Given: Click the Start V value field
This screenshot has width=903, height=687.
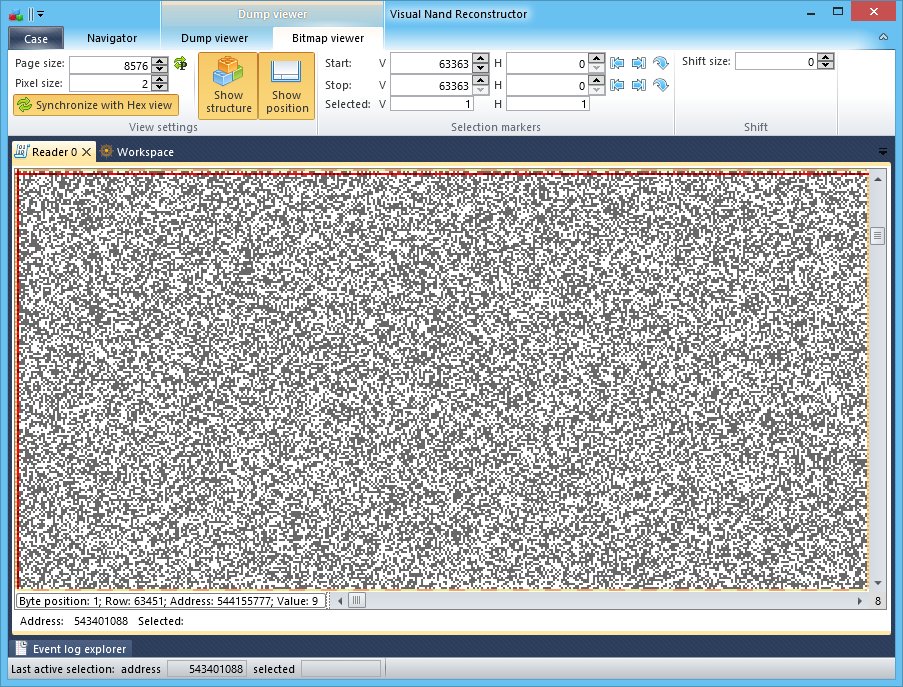Looking at the screenshot, I should point(431,63).
